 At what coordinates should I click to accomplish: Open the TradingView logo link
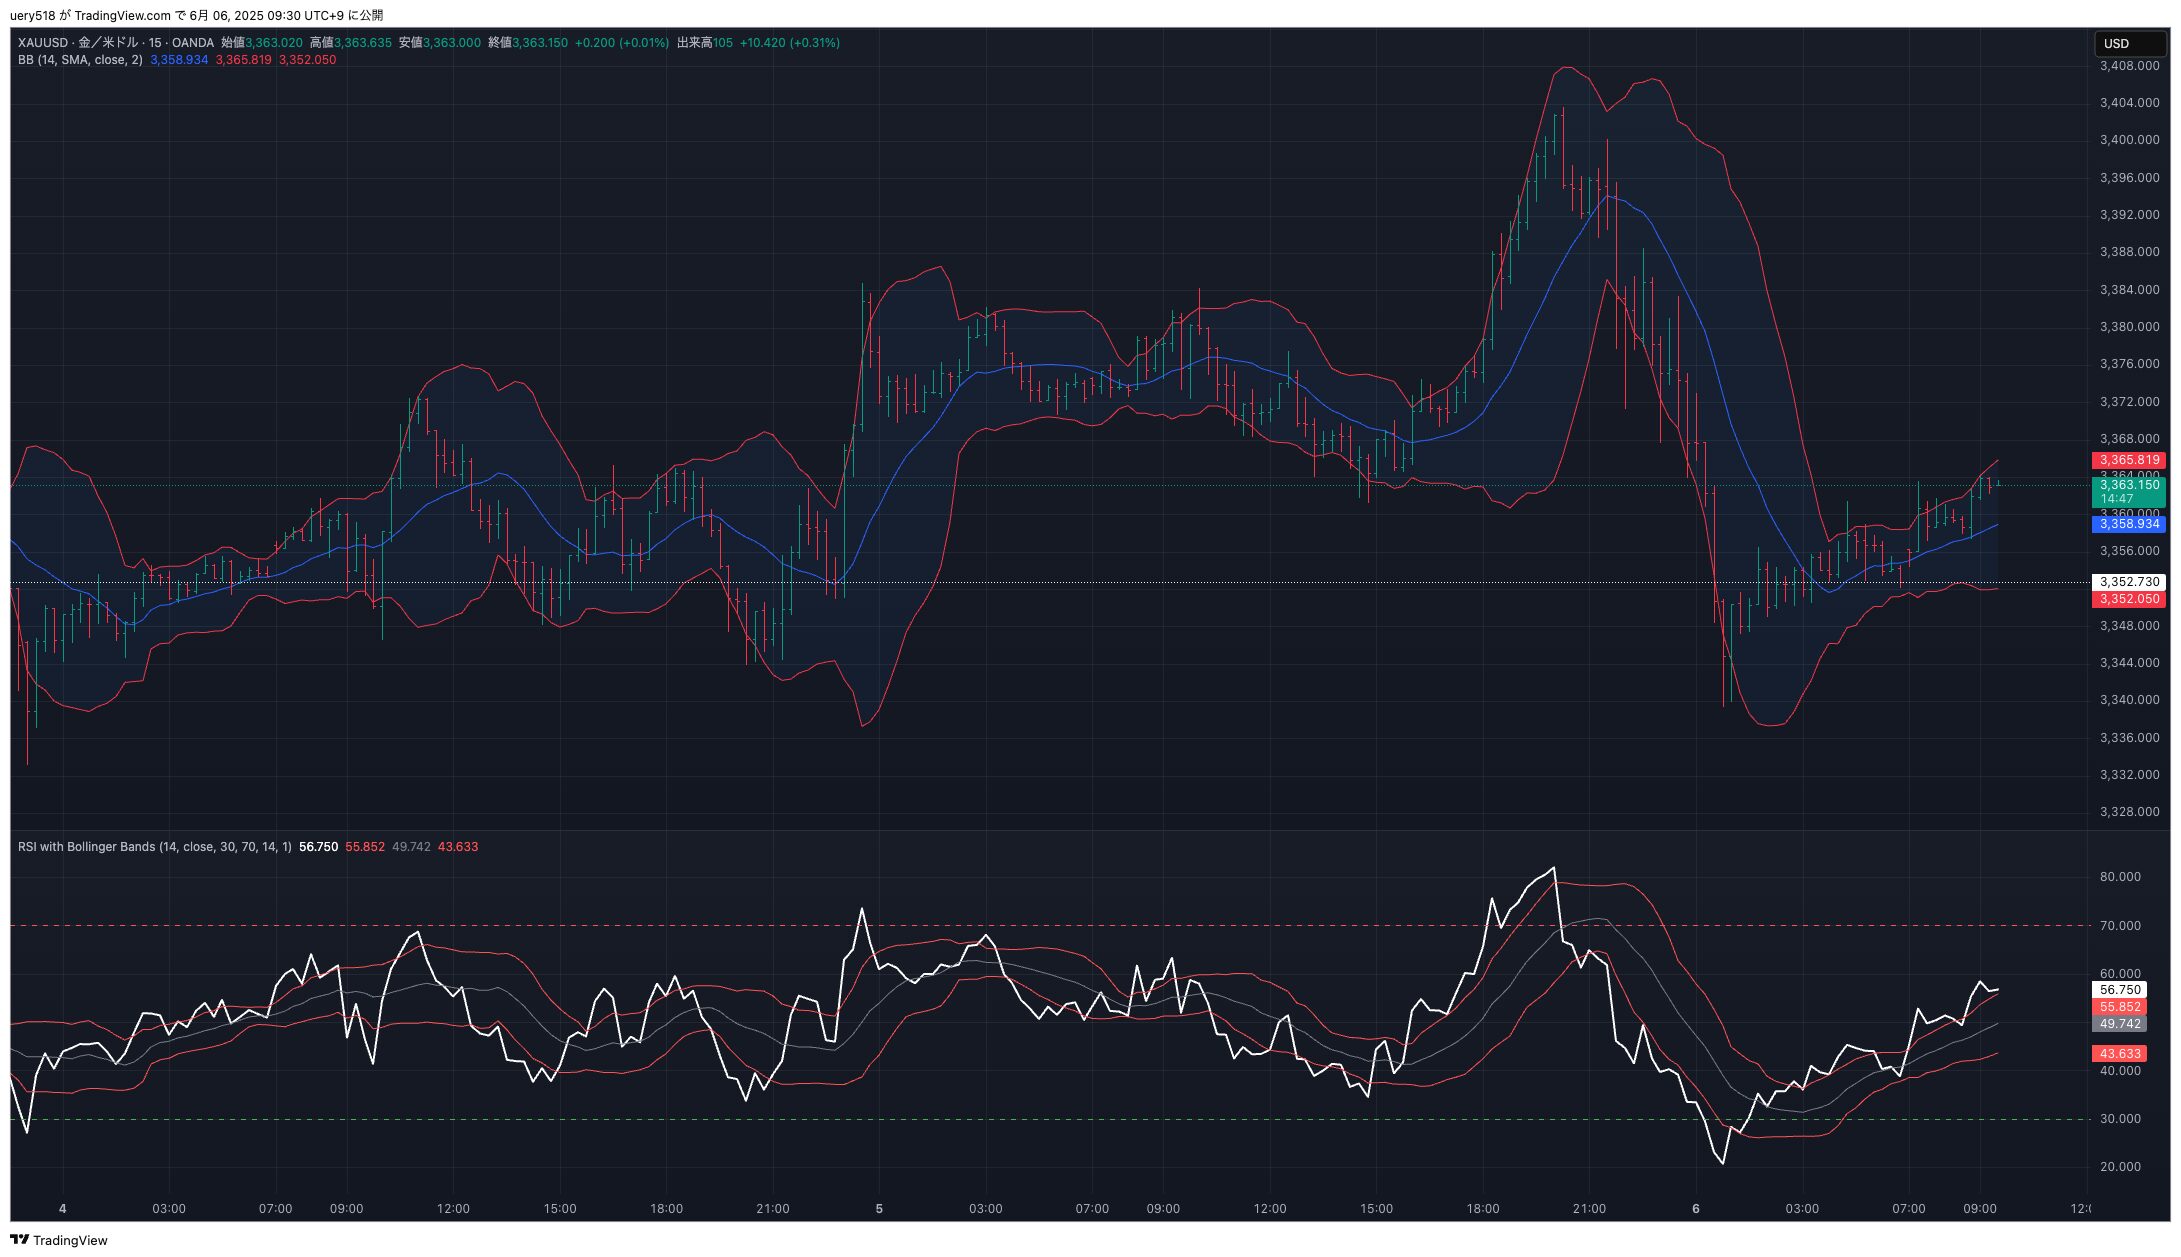(x=59, y=1240)
